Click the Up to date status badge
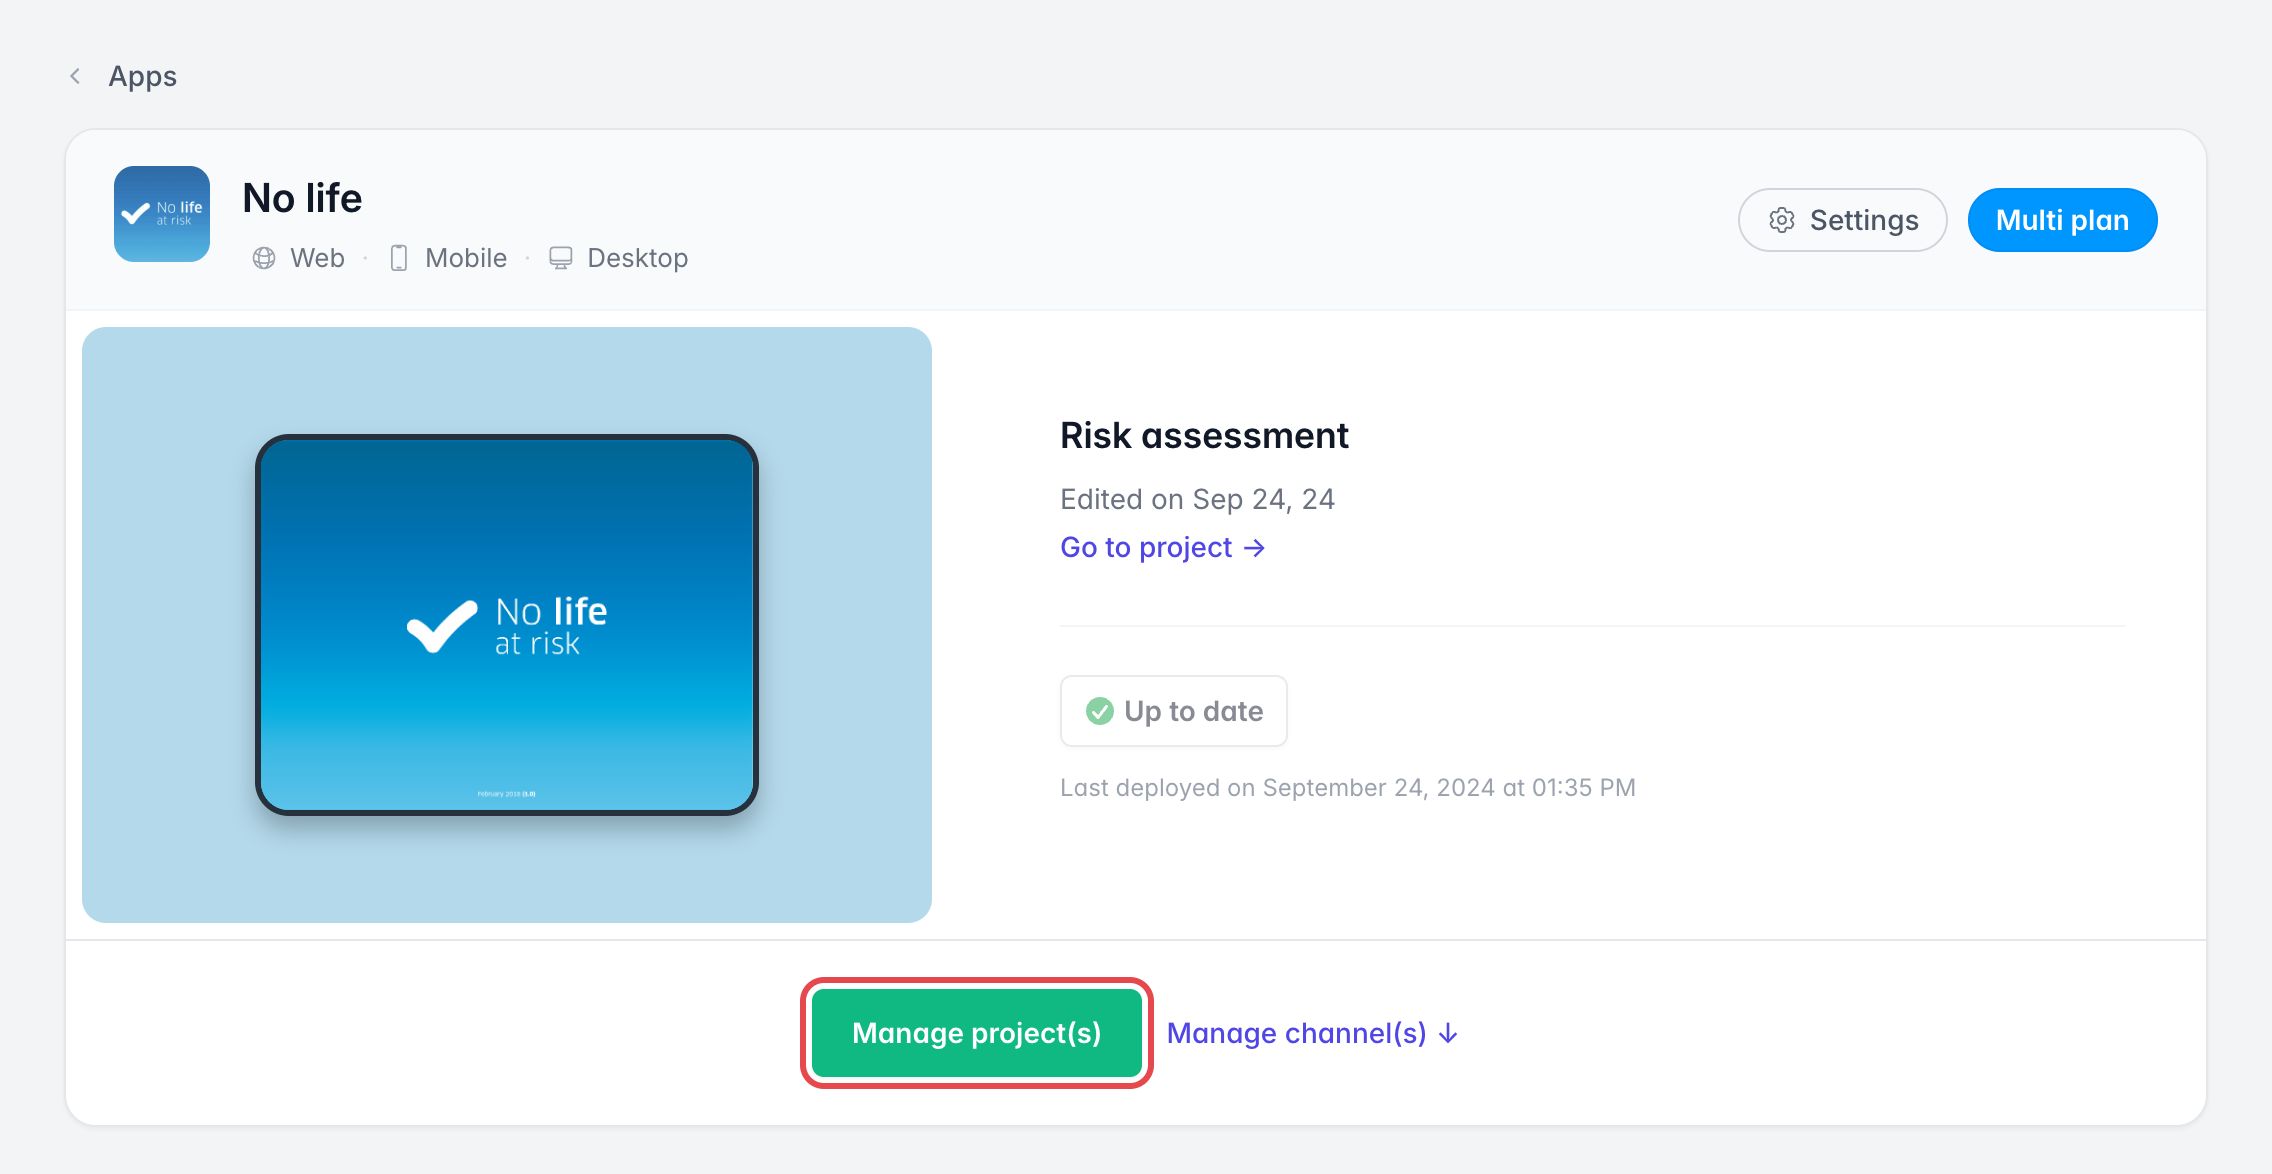The width and height of the screenshot is (2272, 1174). click(x=1174, y=711)
